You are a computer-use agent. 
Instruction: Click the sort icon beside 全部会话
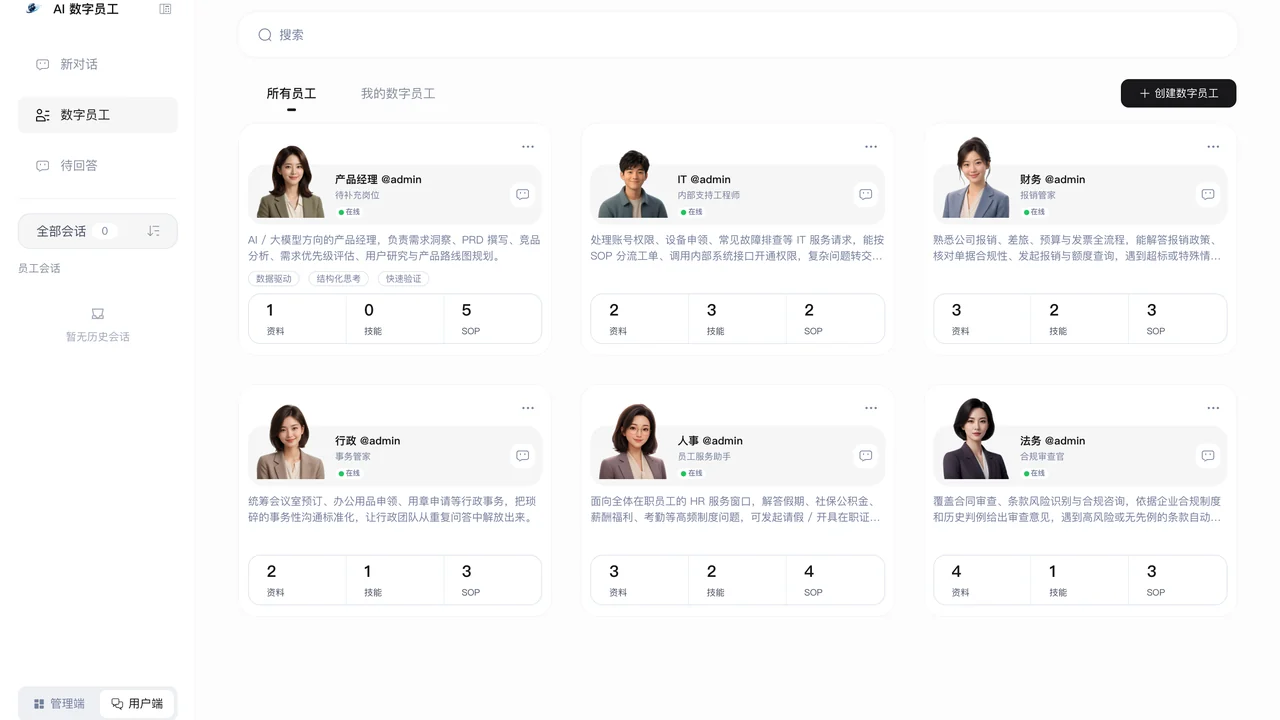click(153, 231)
